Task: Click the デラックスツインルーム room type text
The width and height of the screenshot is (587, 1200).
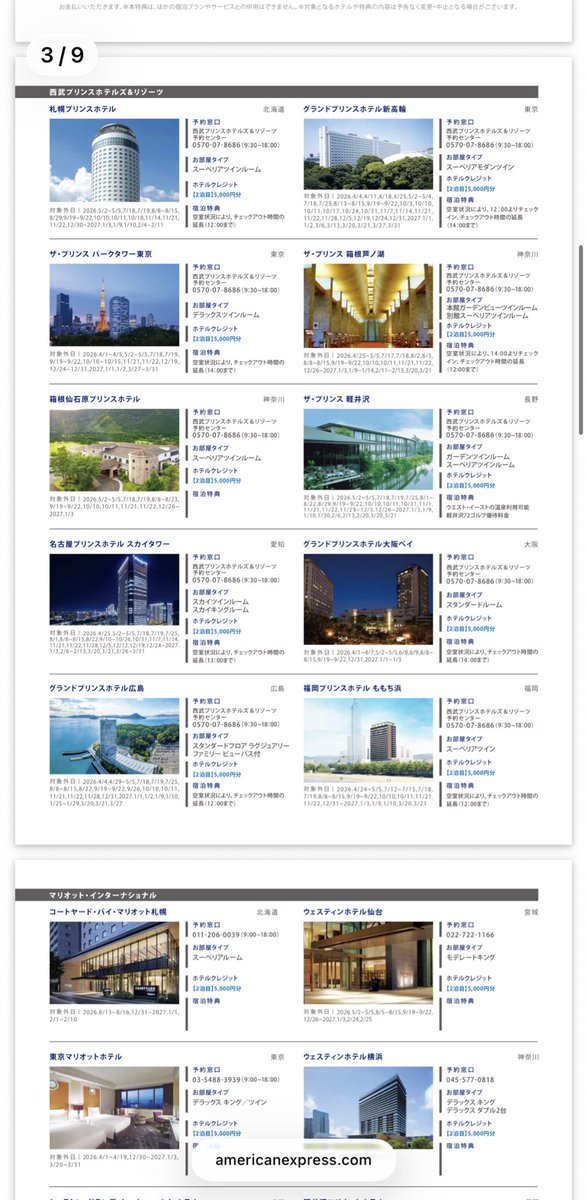Action: point(226,314)
